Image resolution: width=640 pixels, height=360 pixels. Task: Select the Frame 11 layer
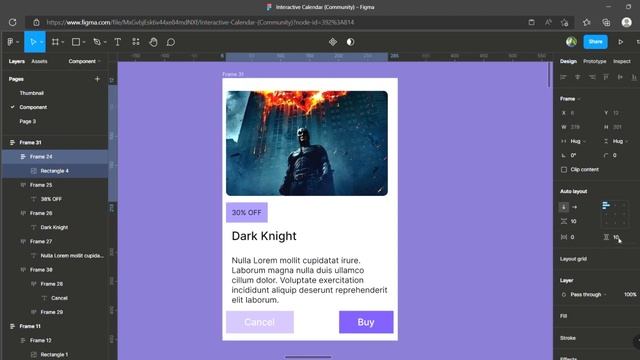[x=55, y=326]
